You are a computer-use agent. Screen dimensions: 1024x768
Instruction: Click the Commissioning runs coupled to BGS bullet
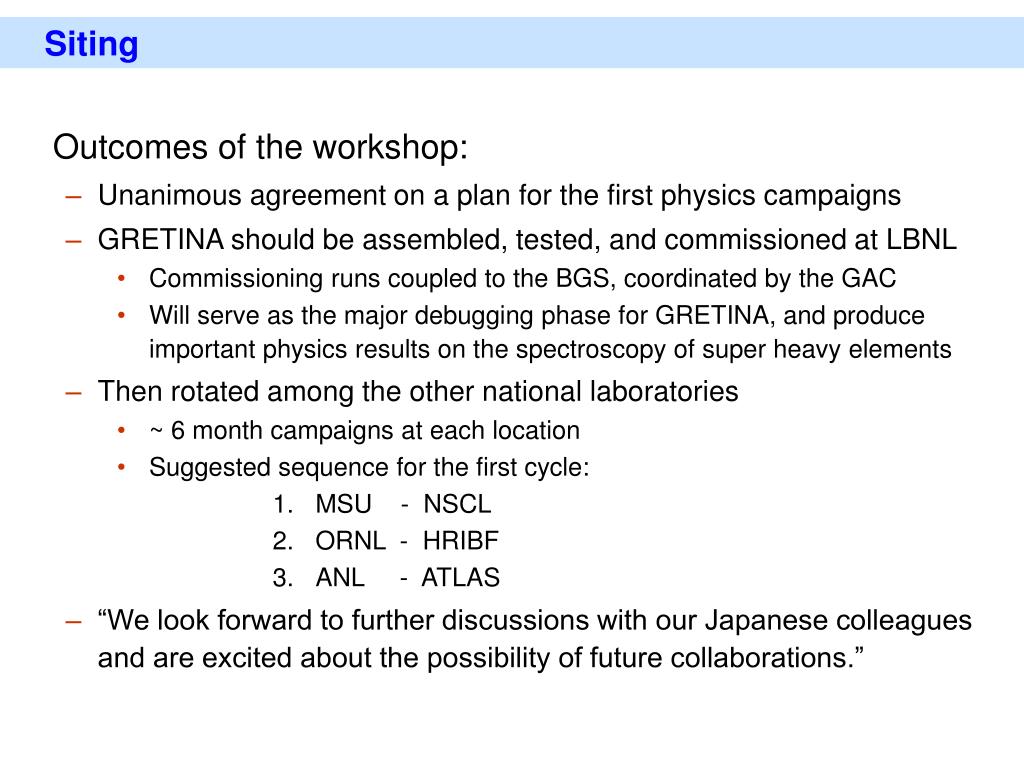coord(522,279)
